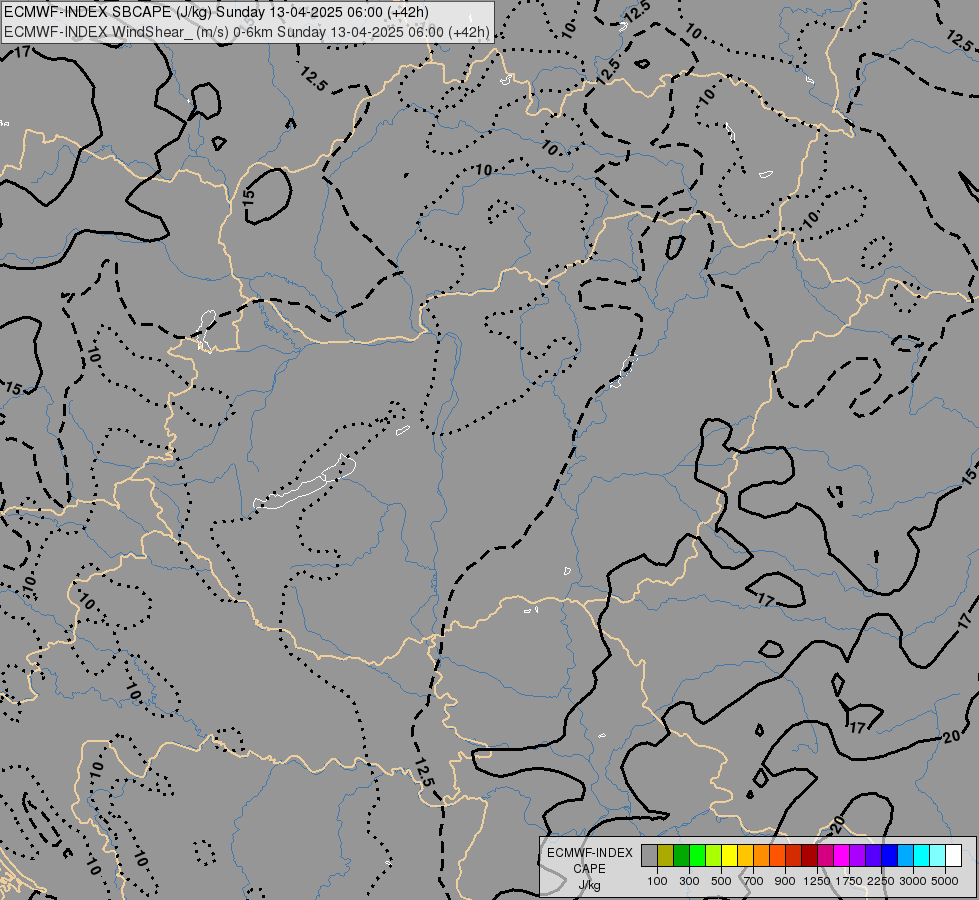The width and height of the screenshot is (979, 900).
Task: Click the '3000' legend value
Action: [x=913, y=881]
